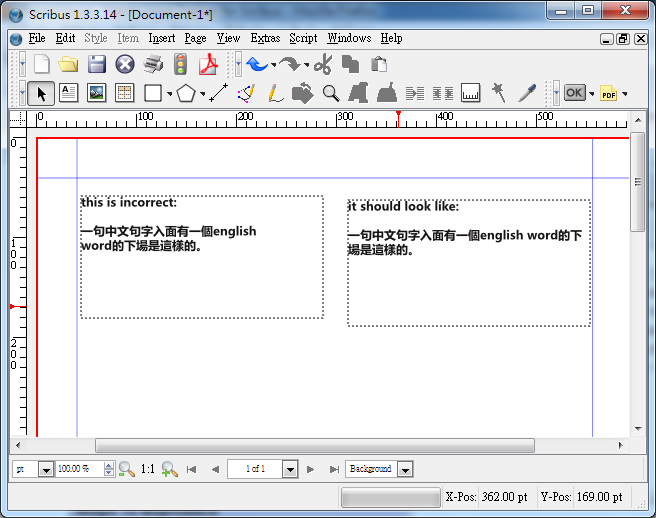Image resolution: width=656 pixels, height=518 pixels.
Task: Open the Insert menu
Action: (161, 38)
